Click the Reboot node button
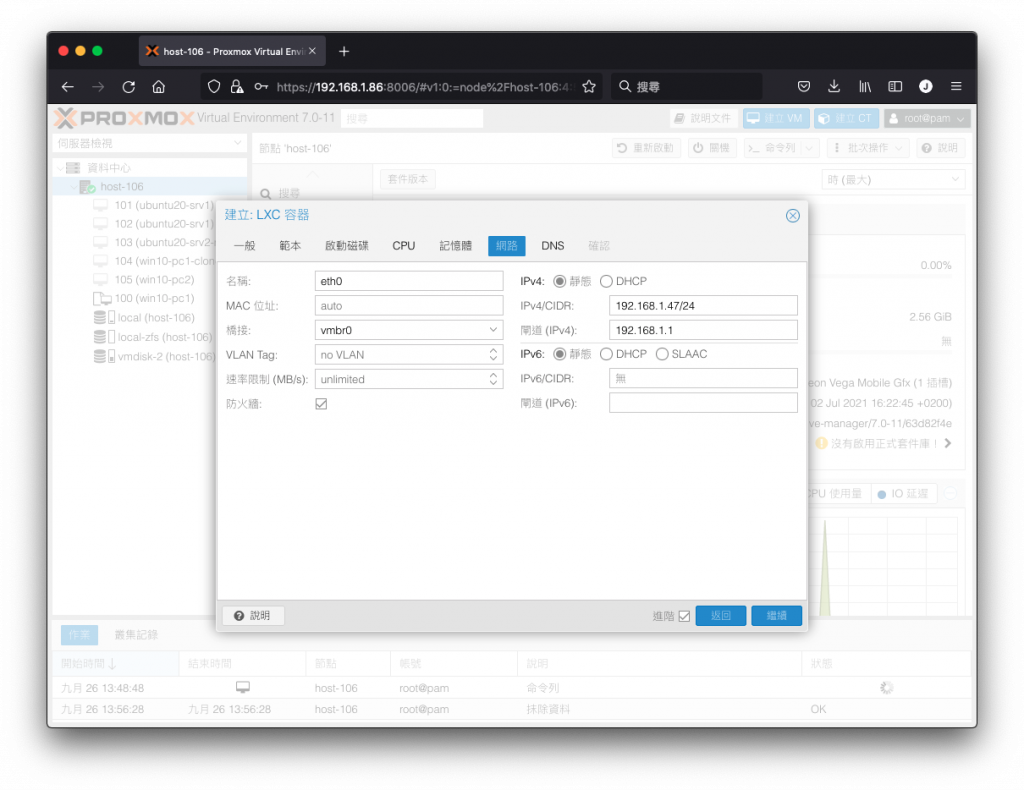 point(646,148)
